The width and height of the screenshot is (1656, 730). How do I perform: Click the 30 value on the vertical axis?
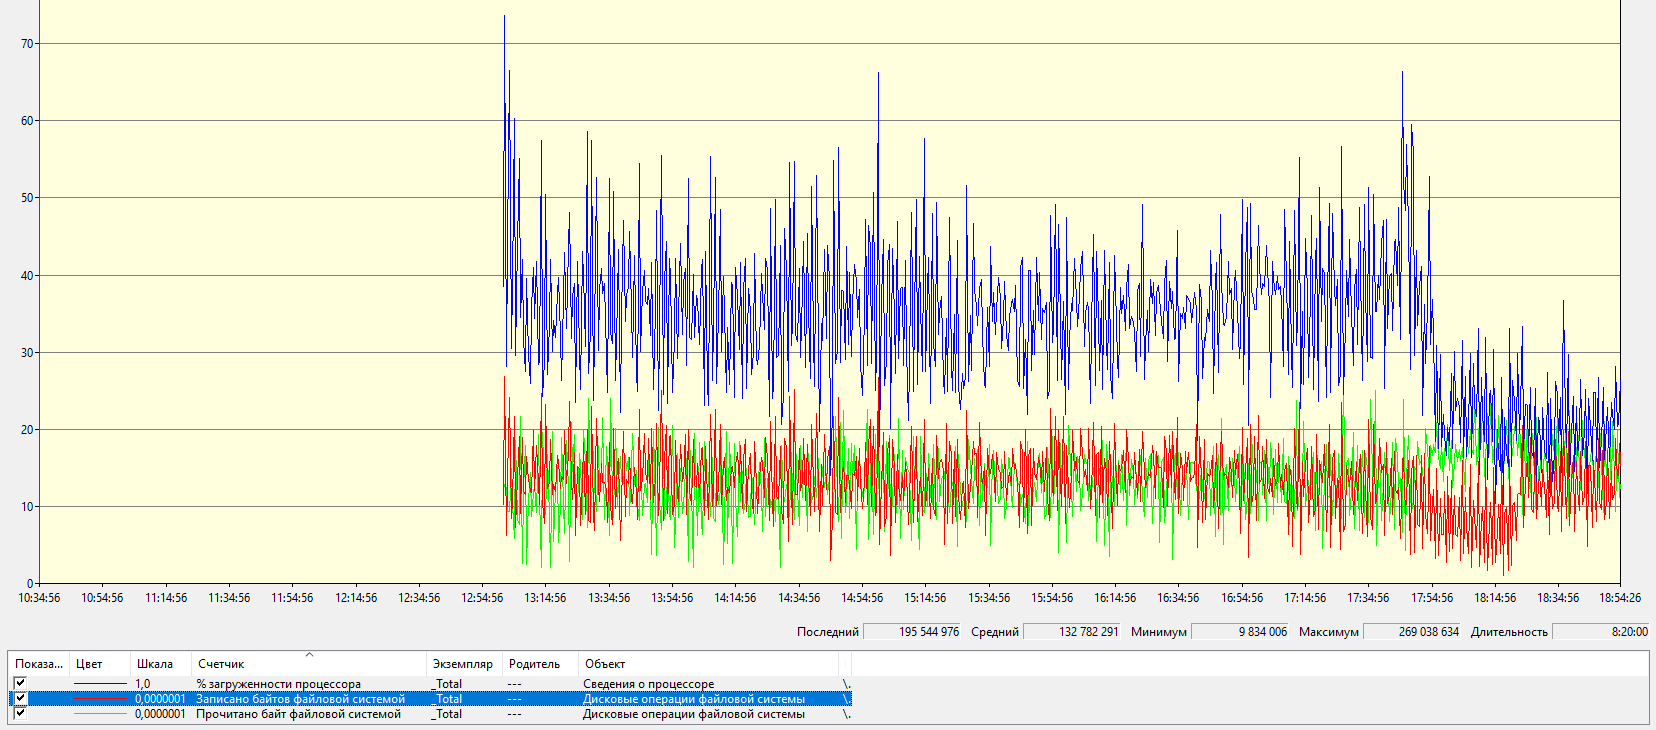[x=27, y=352]
